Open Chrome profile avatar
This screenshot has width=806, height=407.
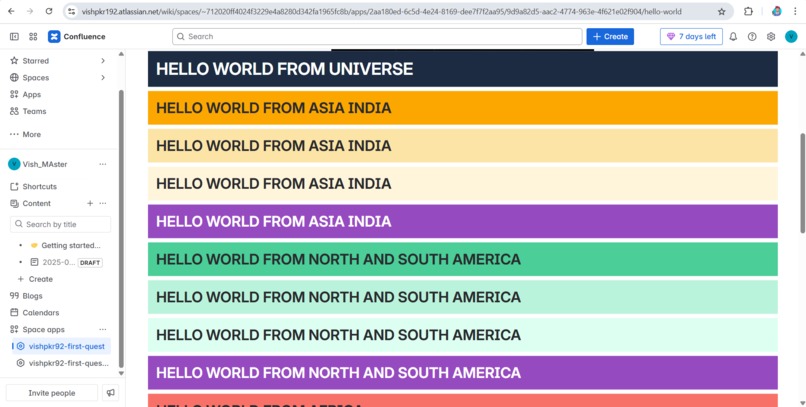pos(777,11)
